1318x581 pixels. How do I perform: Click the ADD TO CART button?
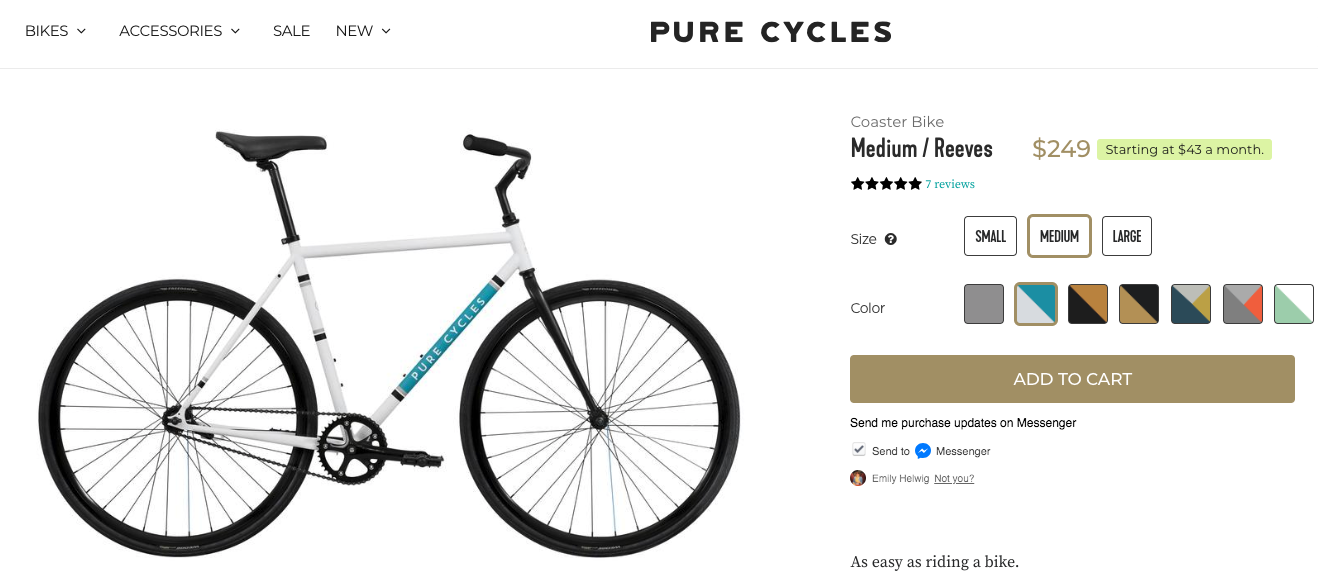click(1072, 379)
